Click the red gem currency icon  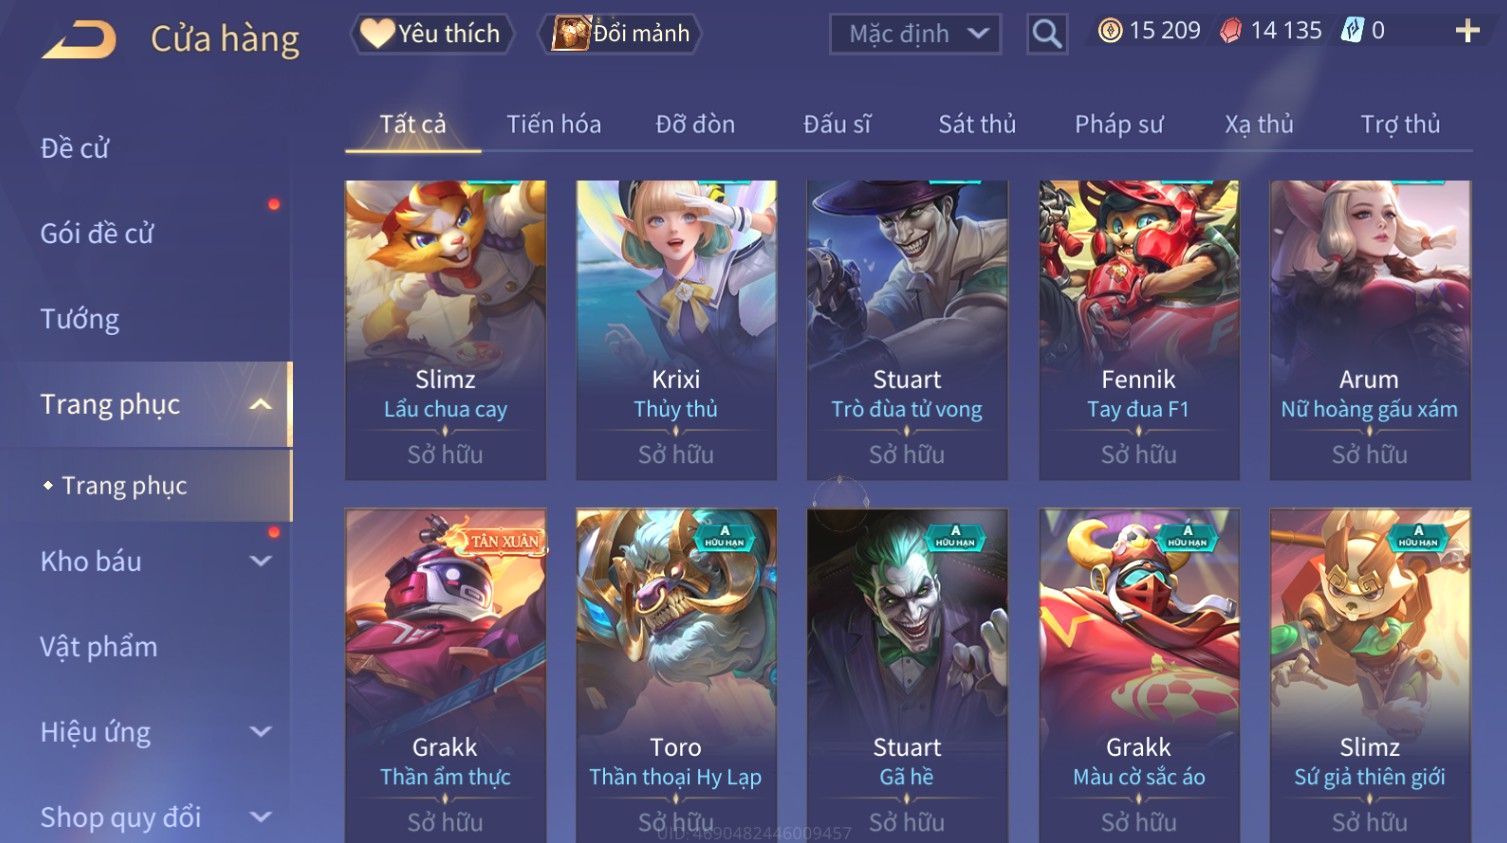click(x=1231, y=31)
